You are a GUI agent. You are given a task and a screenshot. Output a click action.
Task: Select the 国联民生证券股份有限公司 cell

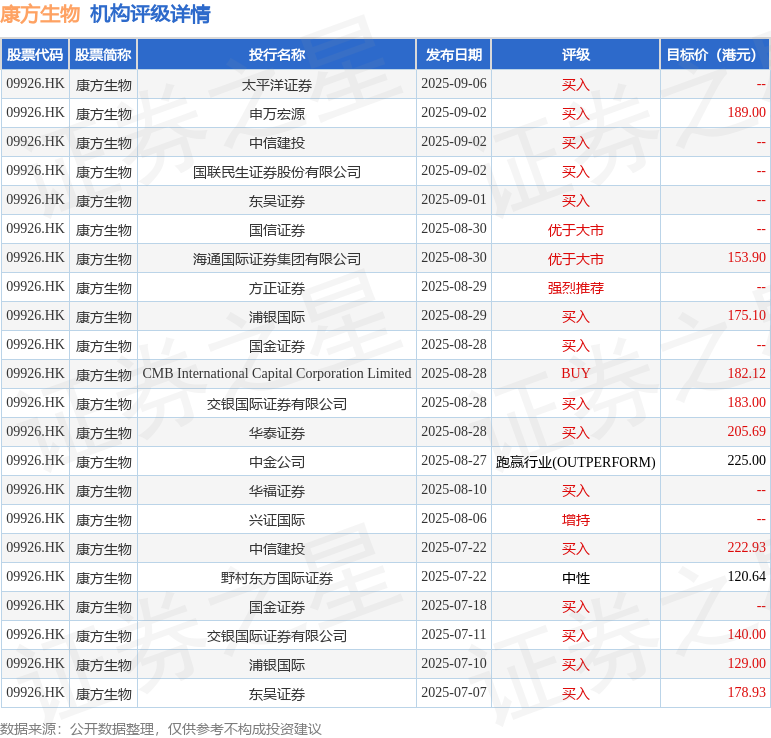click(x=277, y=172)
